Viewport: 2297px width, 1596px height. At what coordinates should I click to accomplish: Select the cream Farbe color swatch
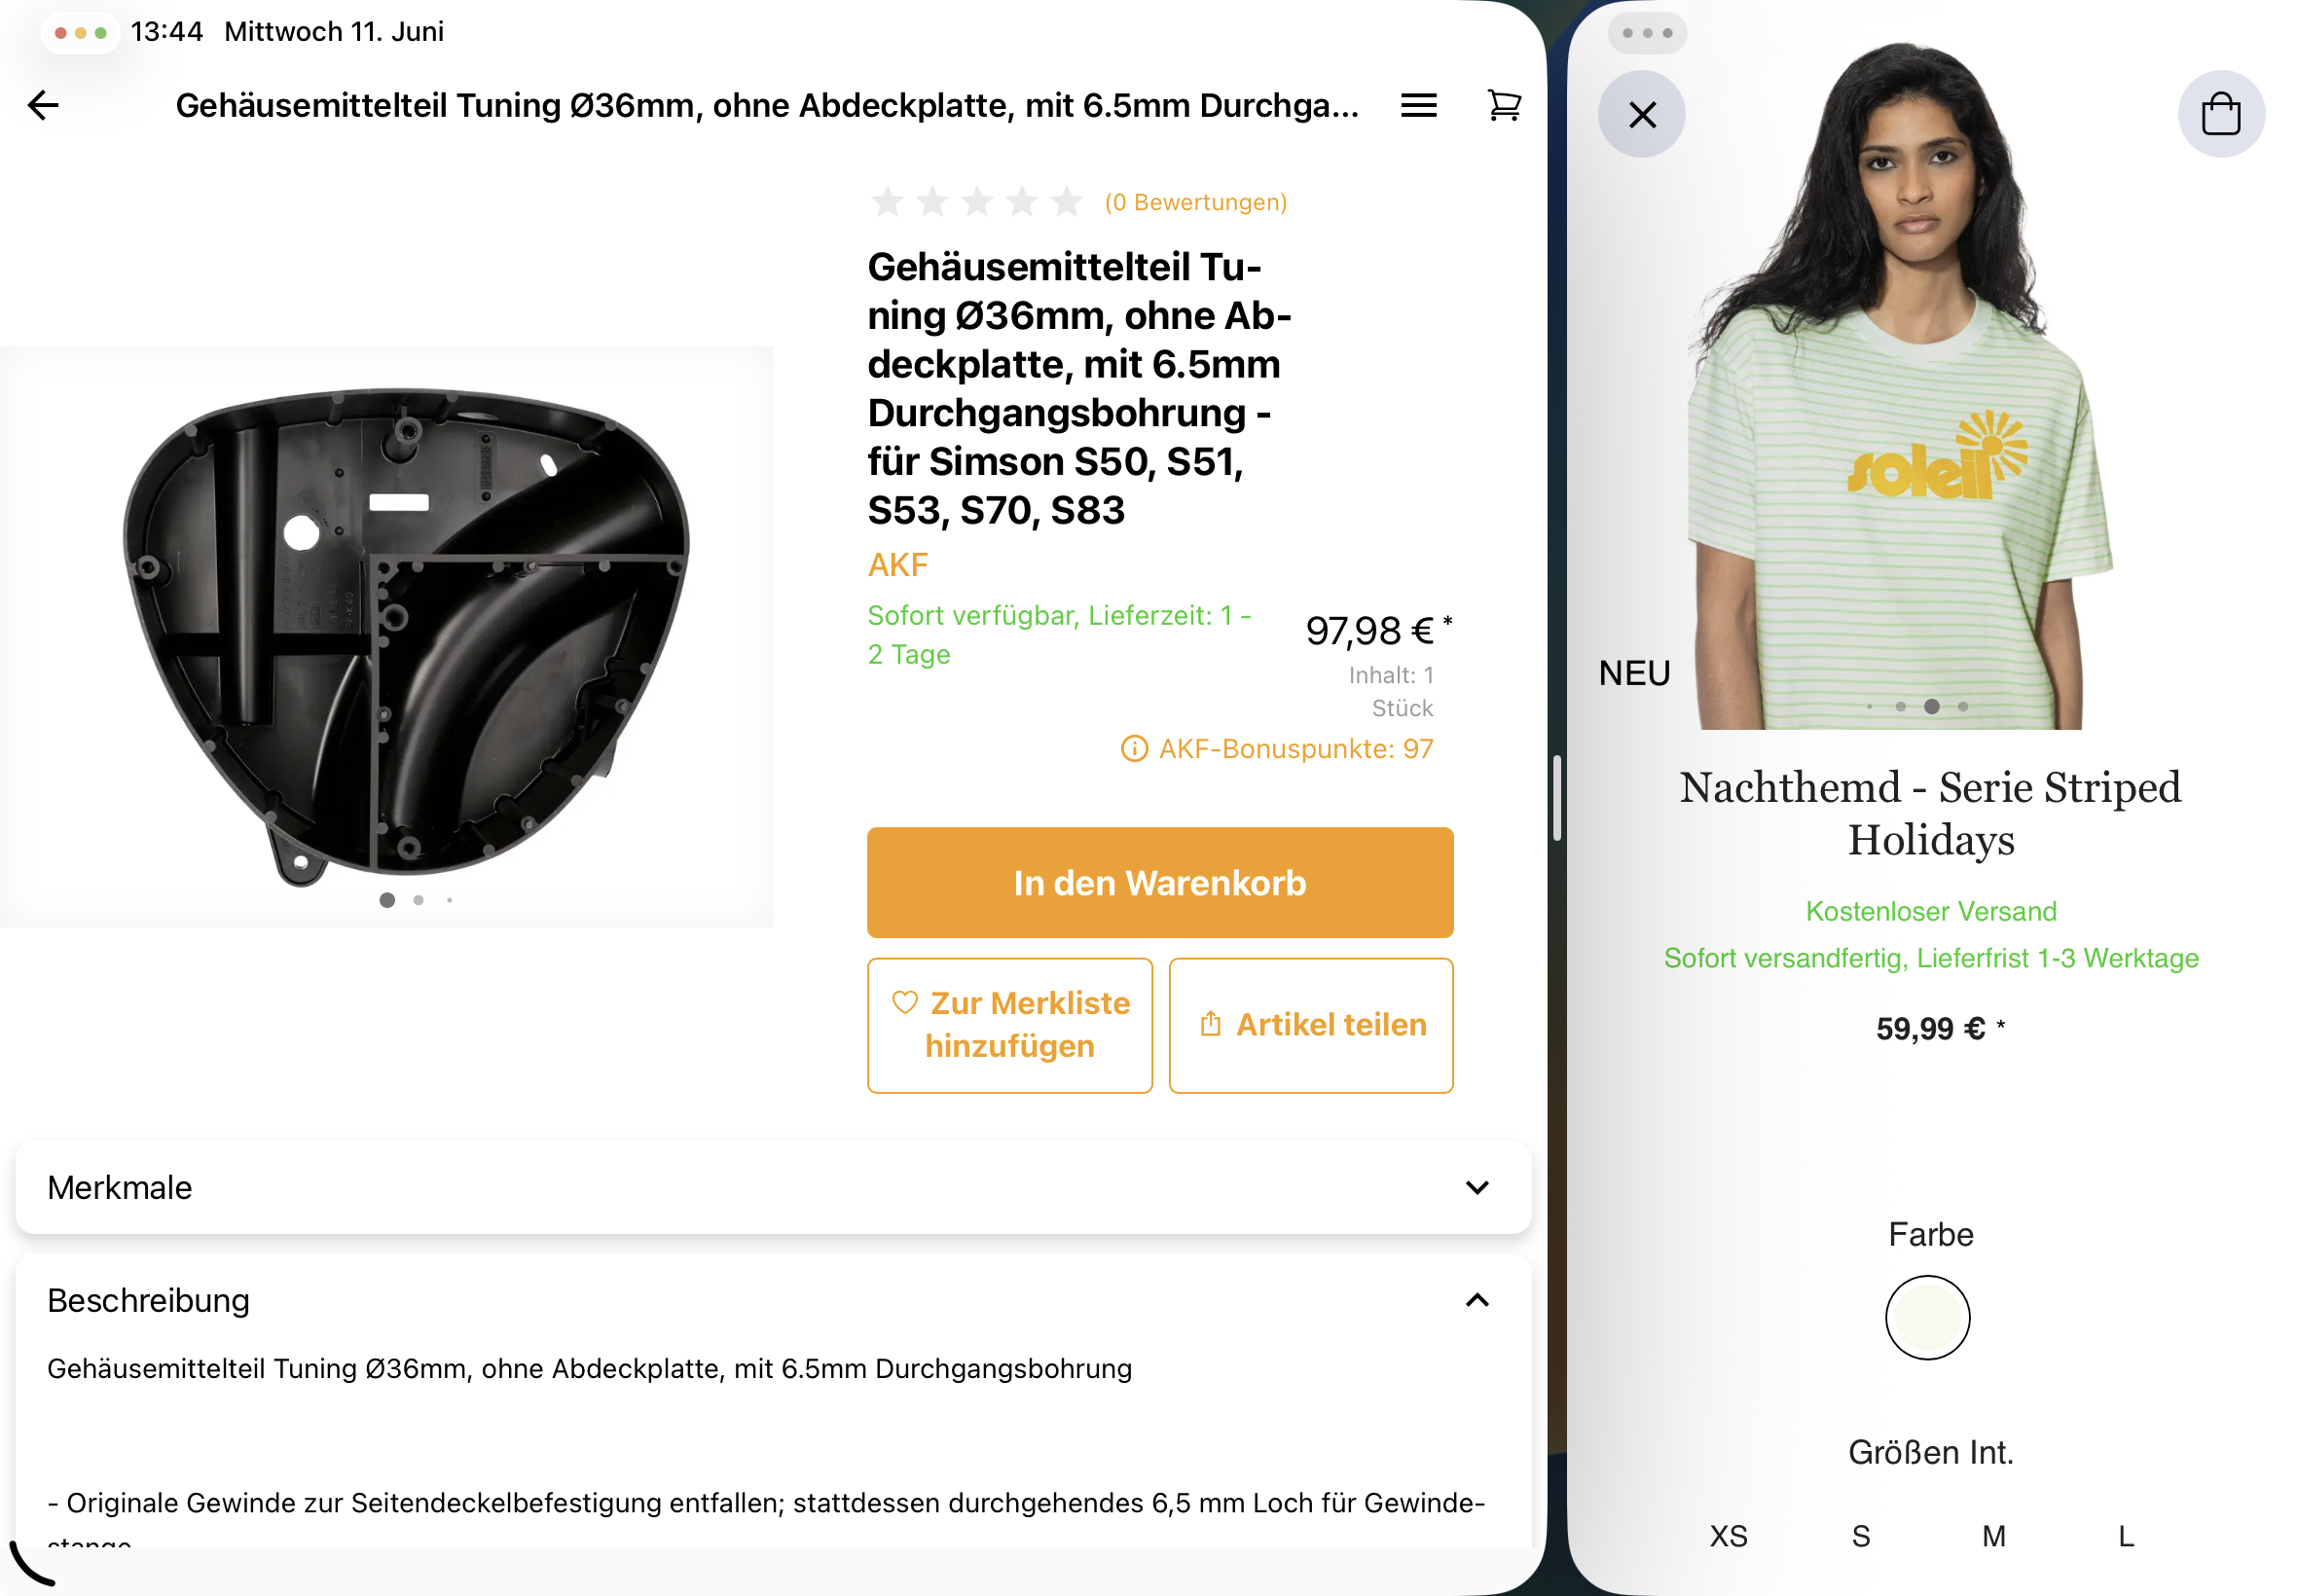1927,1317
